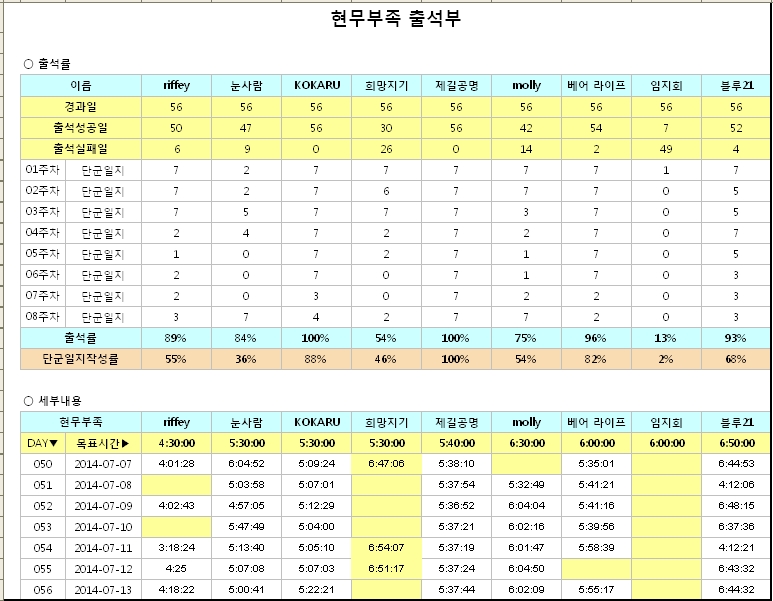Select day number 056 cell
Viewport: 773px width, 601px height.
43,589
